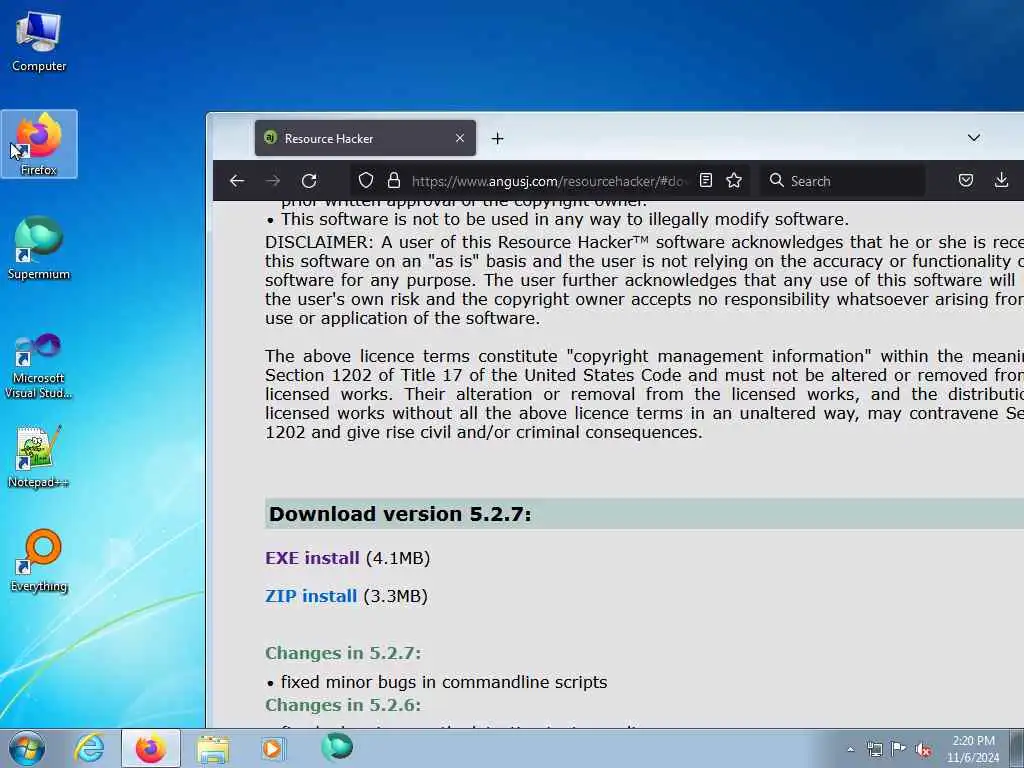Viewport: 1024px width, 768px height.
Task: Select the Everything desktop shortcut
Action: pyautogui.click(x=39, y=561)
